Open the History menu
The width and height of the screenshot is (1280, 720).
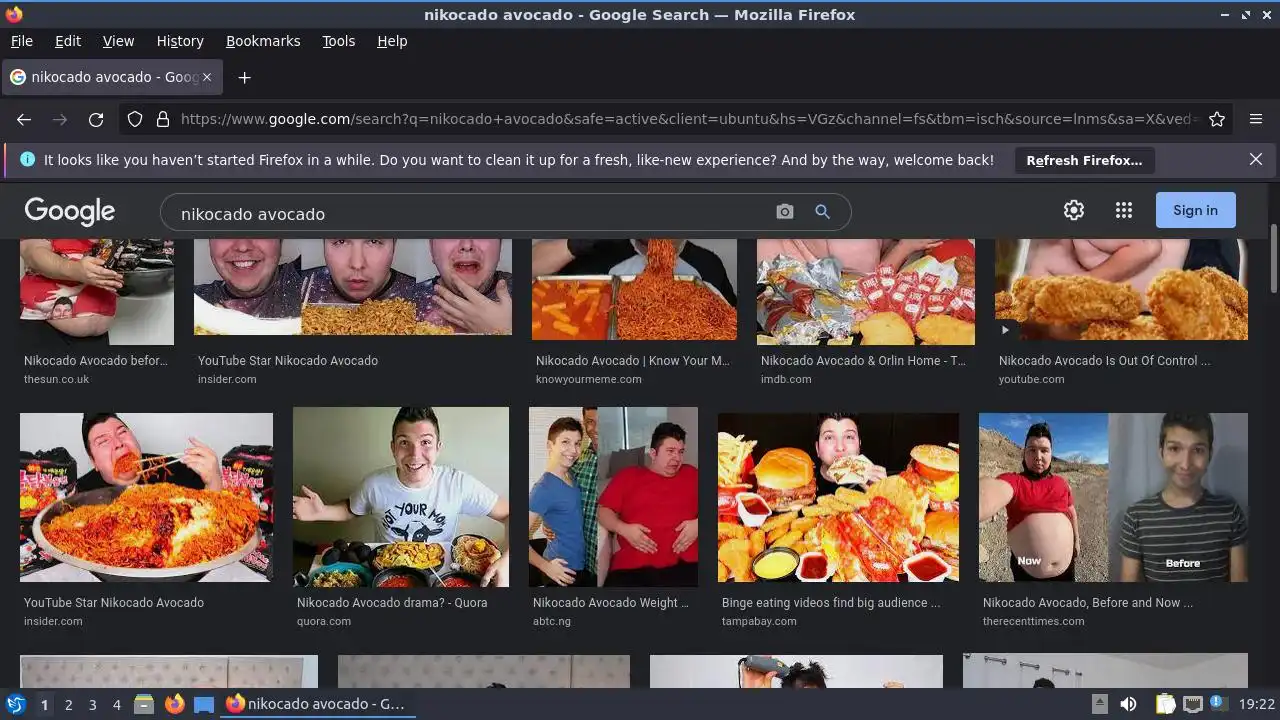click(x=180, y=41)
